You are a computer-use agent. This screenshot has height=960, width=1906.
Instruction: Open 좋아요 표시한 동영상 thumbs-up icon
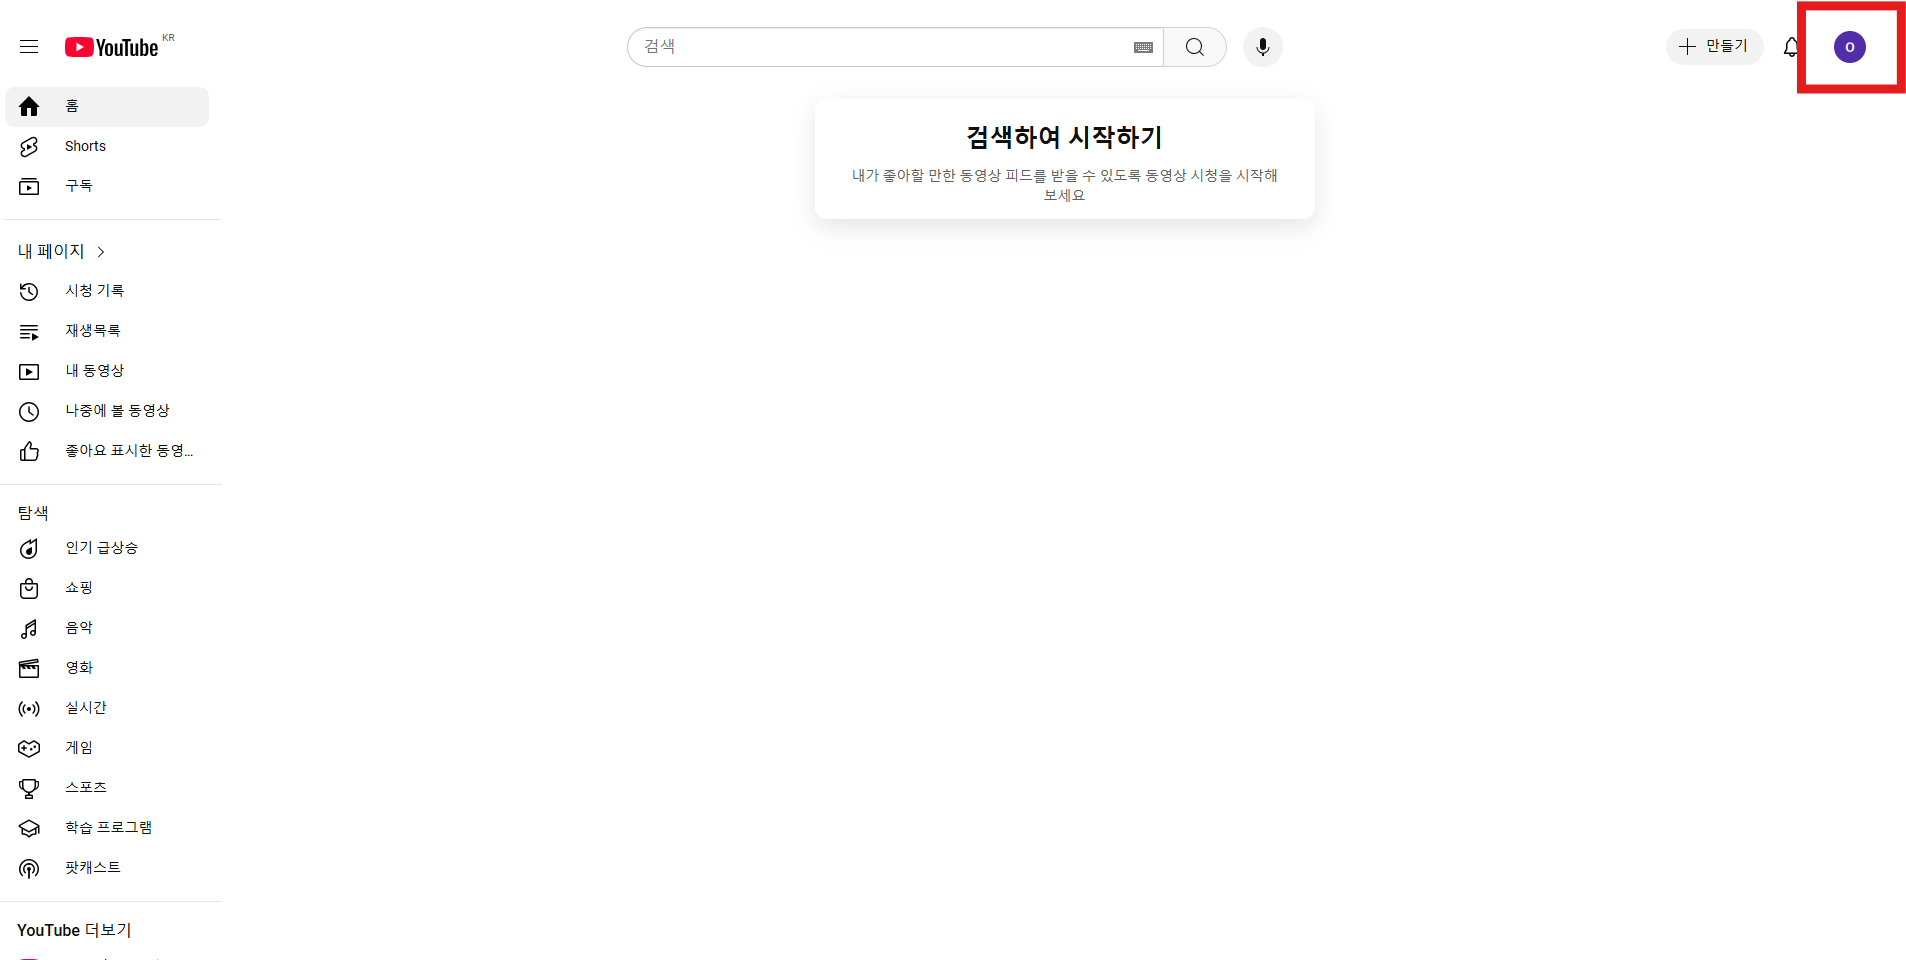pyautogui.click(x=29, y=452)
